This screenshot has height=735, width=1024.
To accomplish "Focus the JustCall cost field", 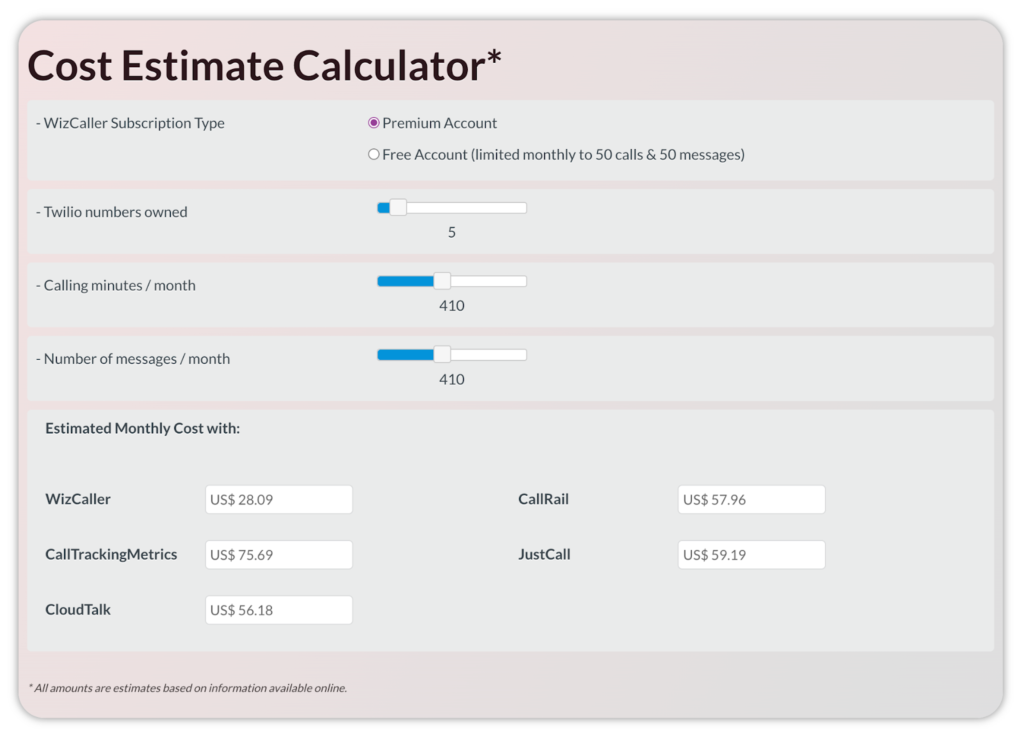I will (751, 555).
